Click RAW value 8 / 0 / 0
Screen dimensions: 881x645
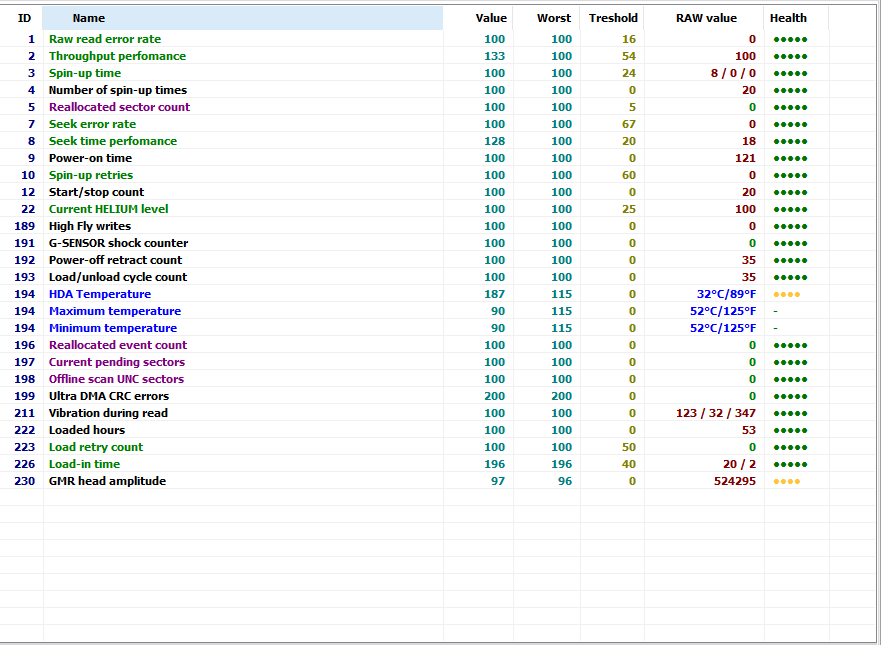point(733,73)
